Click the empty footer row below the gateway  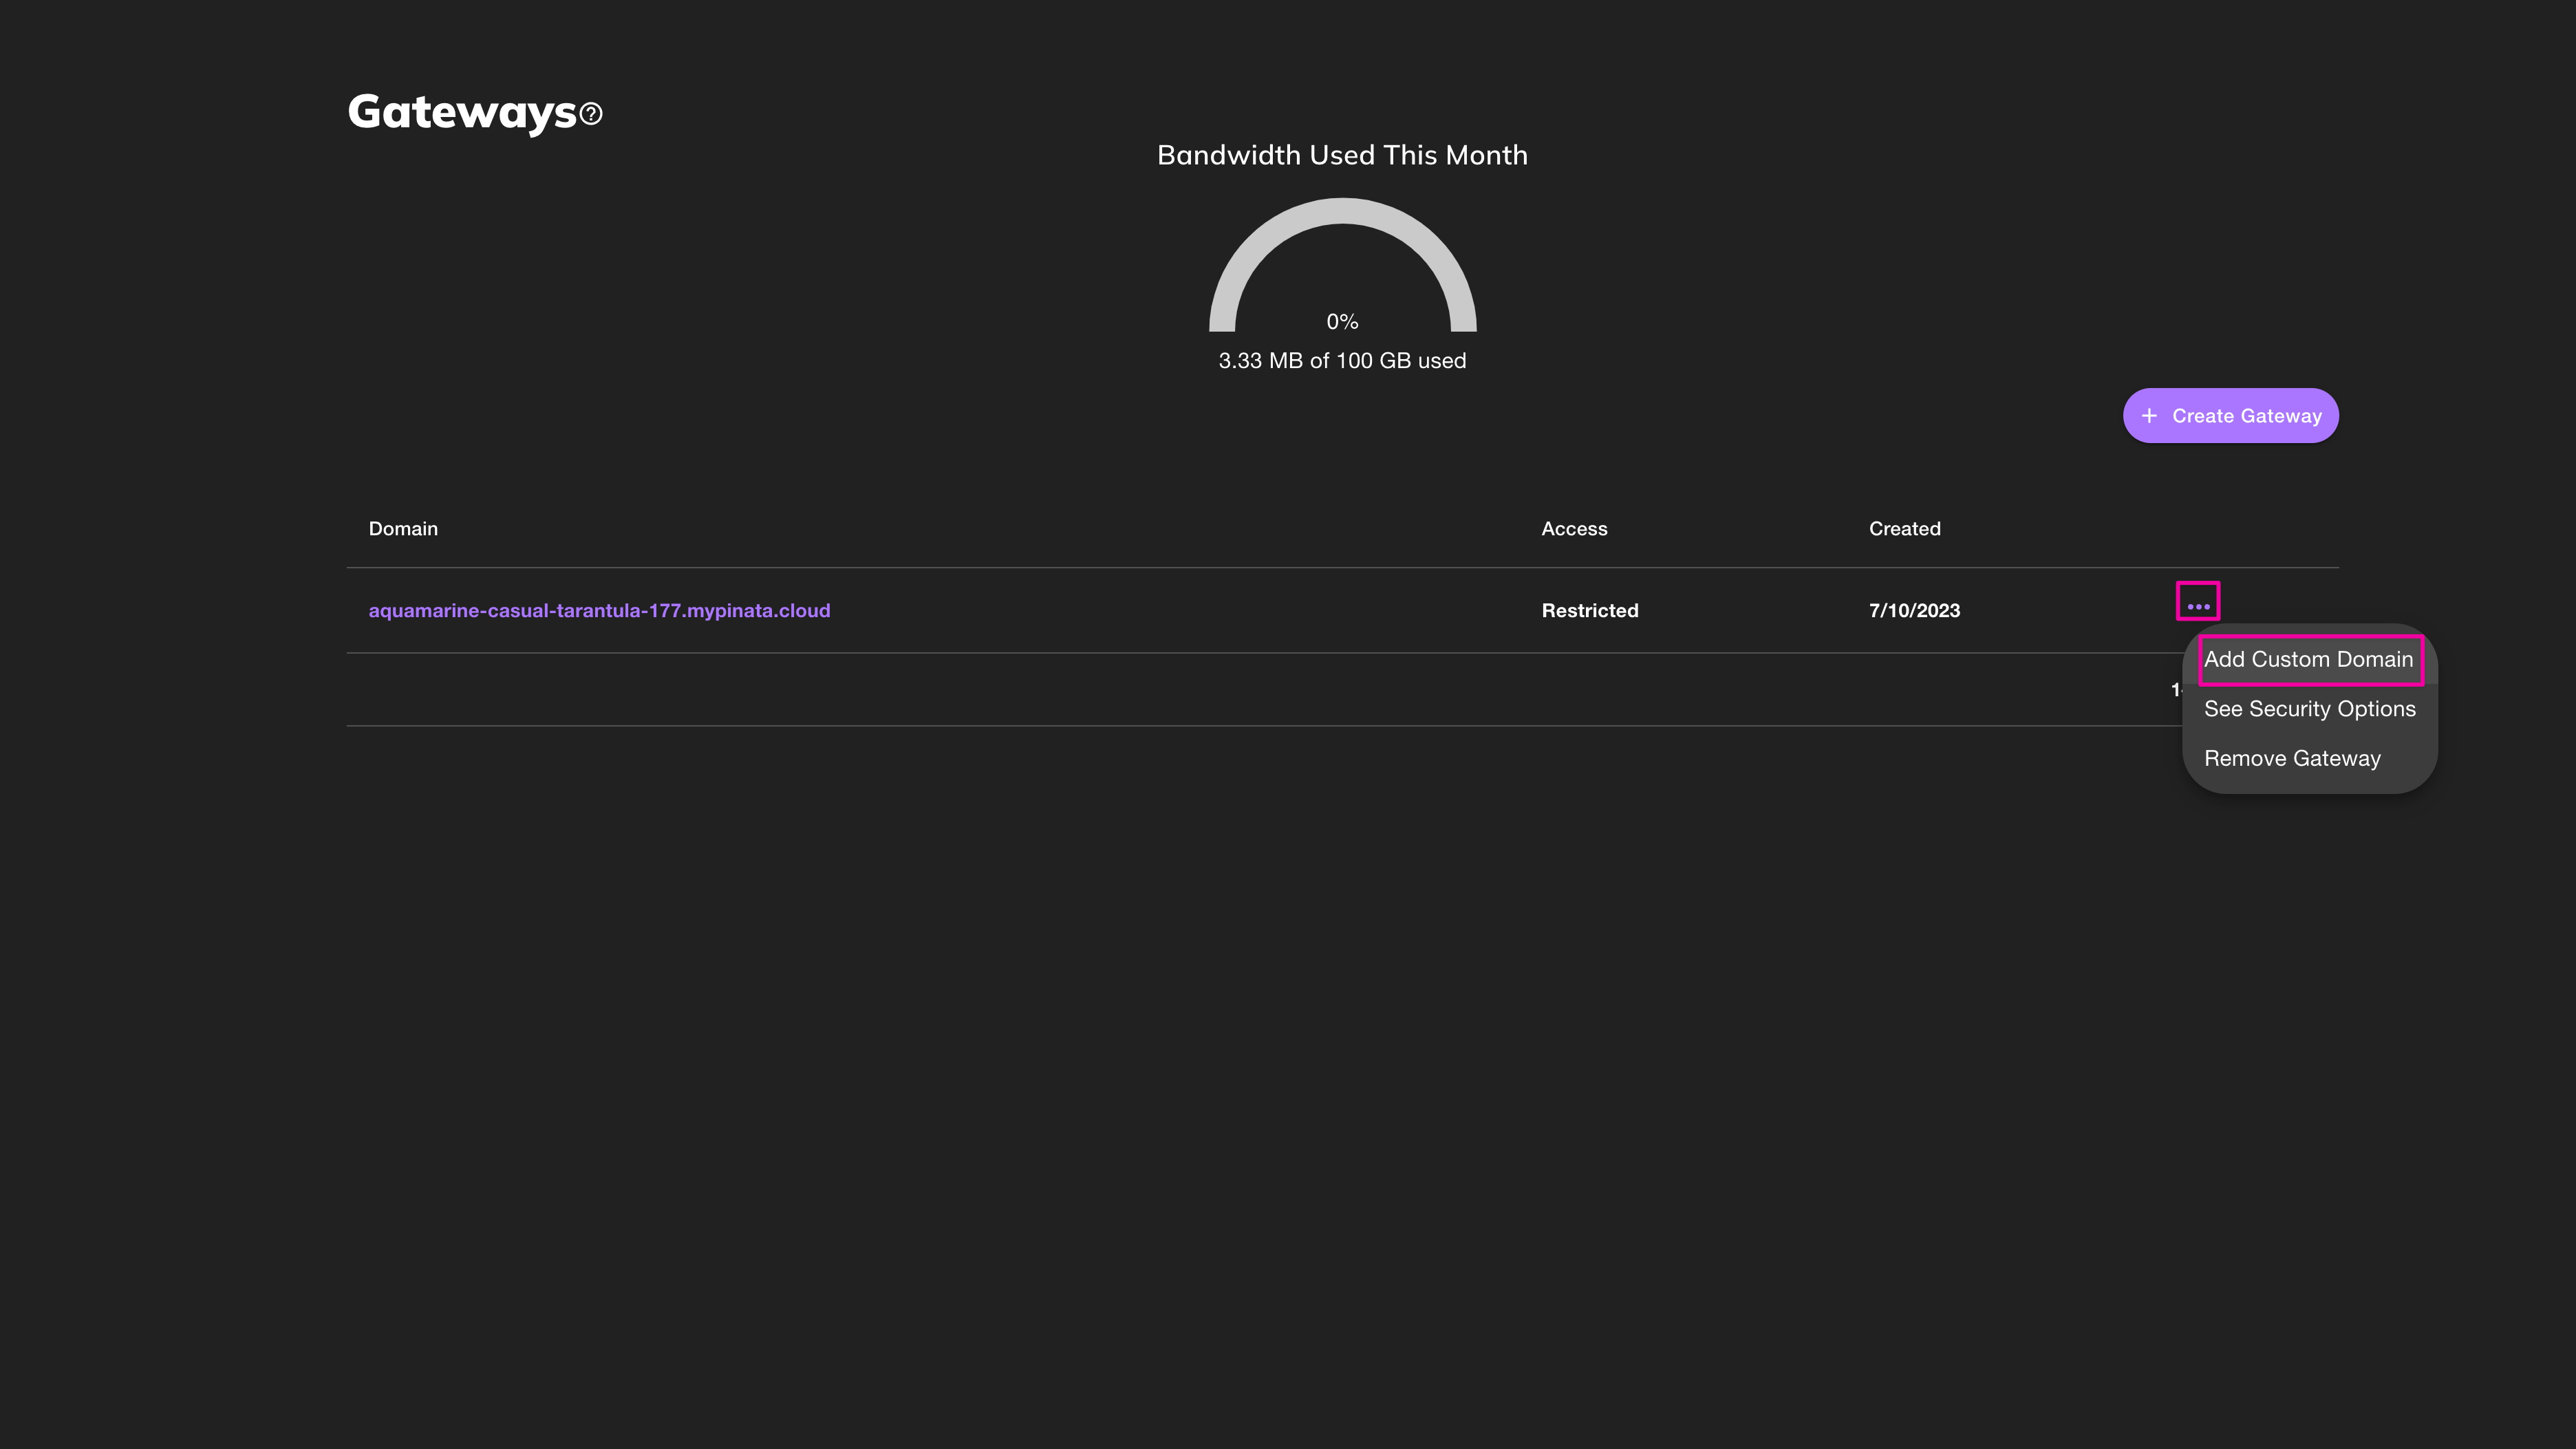(1200, 689)
